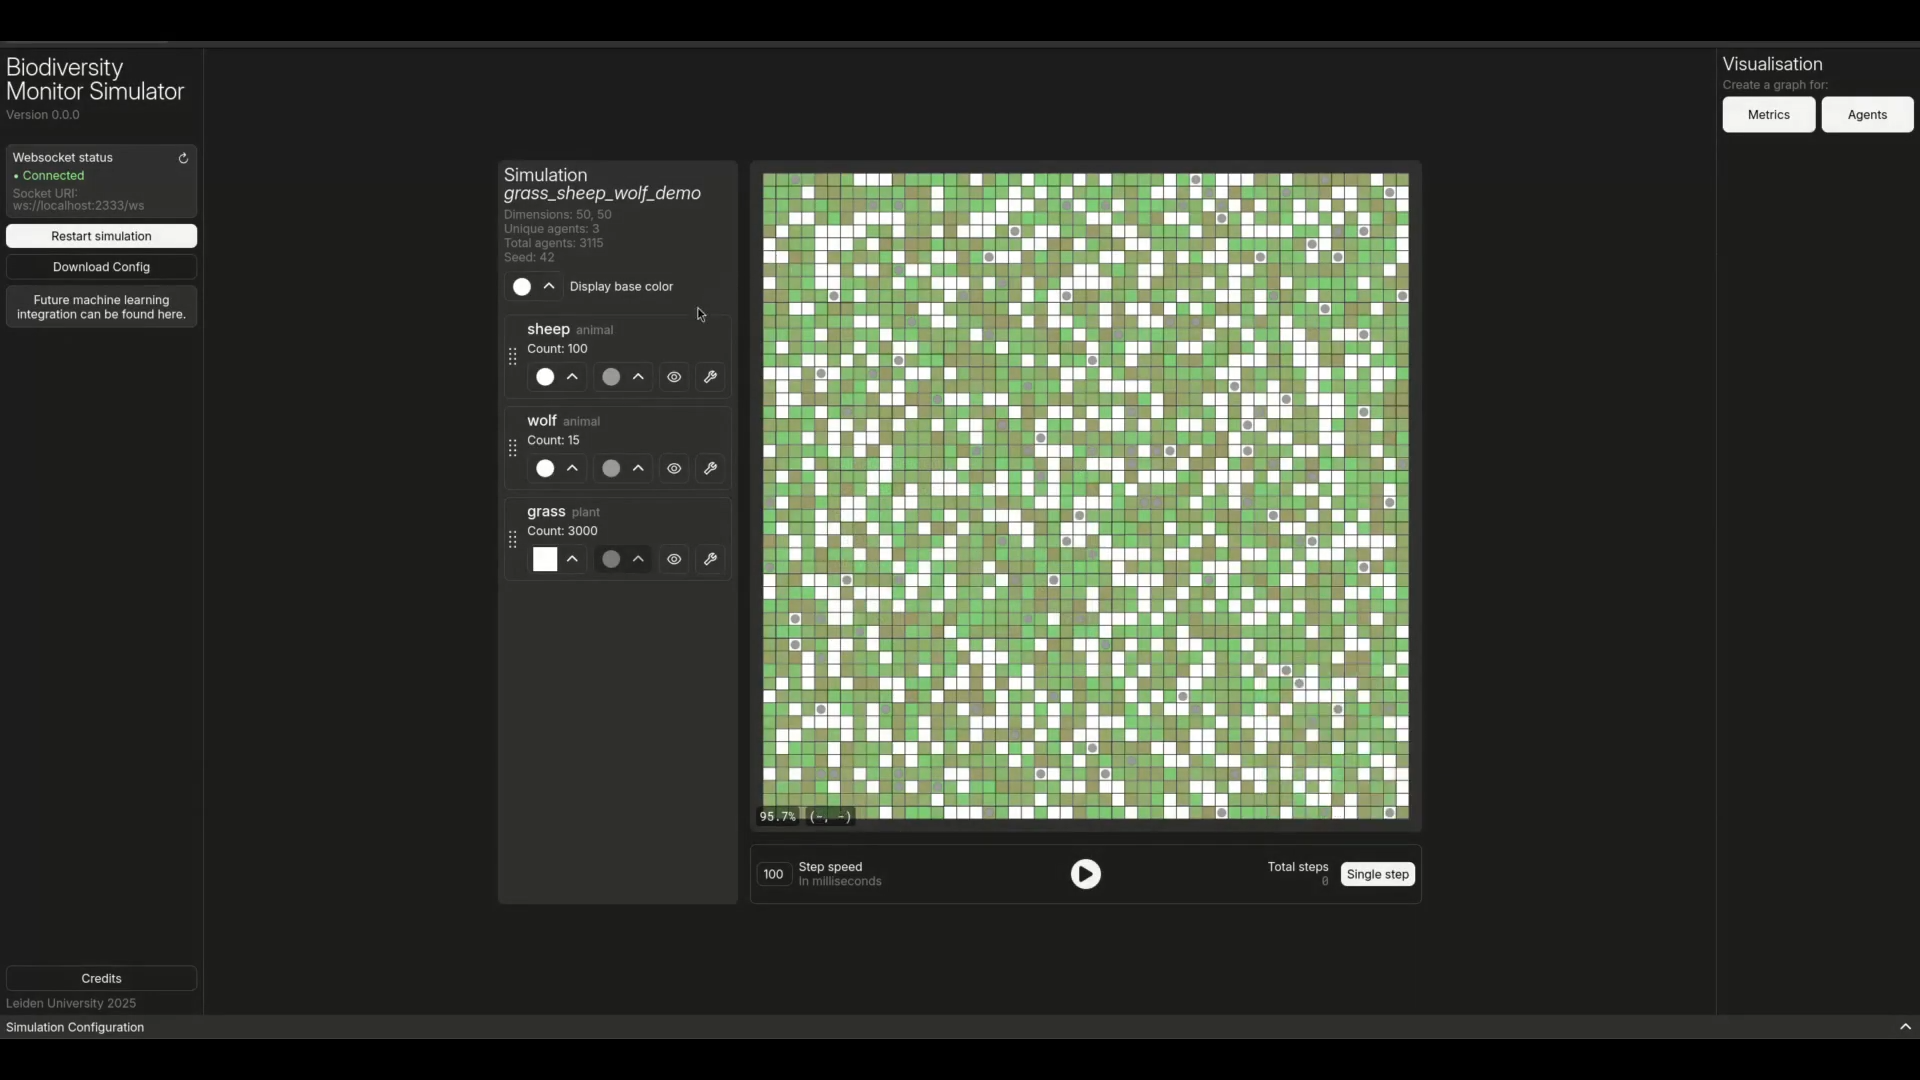Click the 'Dimensions: 50, 50' text
The width and height of the screenshot is (1920, 1080).
point(557,214)
